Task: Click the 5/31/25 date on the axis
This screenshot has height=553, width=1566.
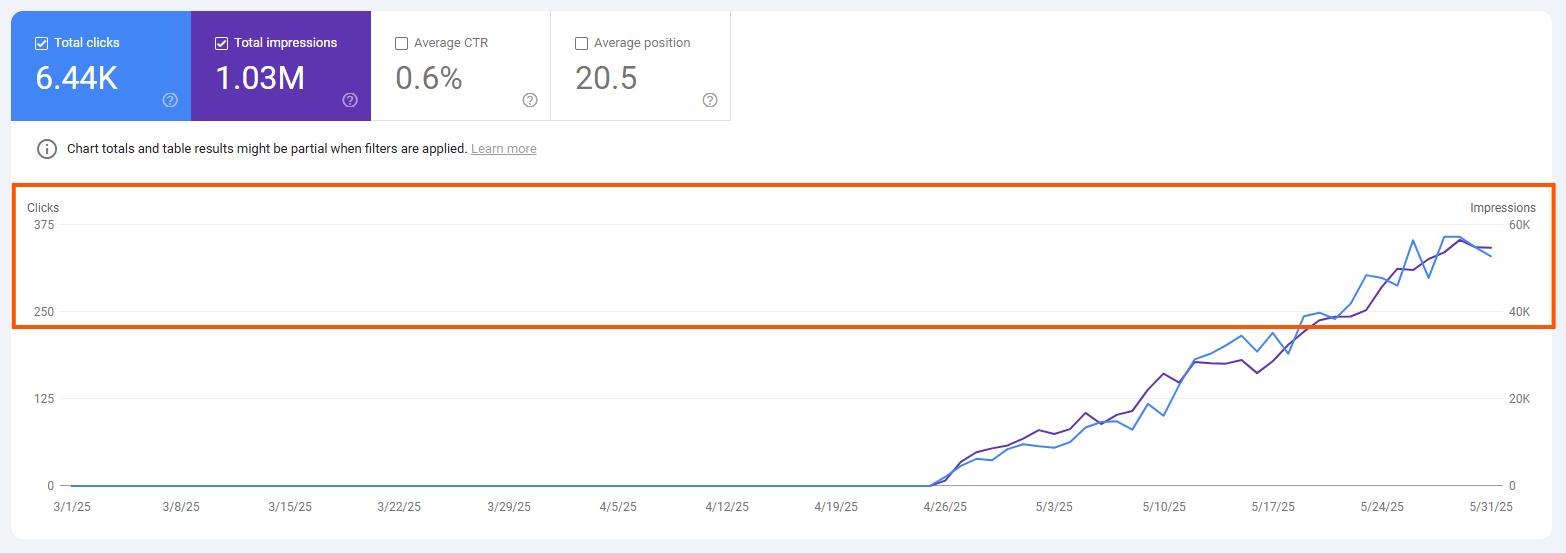Action: (x=1491, y=507)
